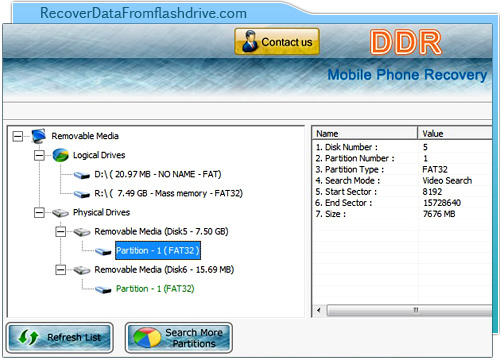Screen dimensions: 500x360
Task: Collapse the Removable Media root node
Action: [18, 136]
